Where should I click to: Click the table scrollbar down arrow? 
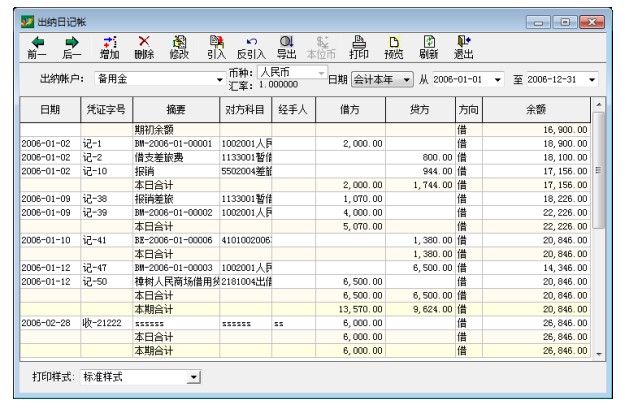599,354
